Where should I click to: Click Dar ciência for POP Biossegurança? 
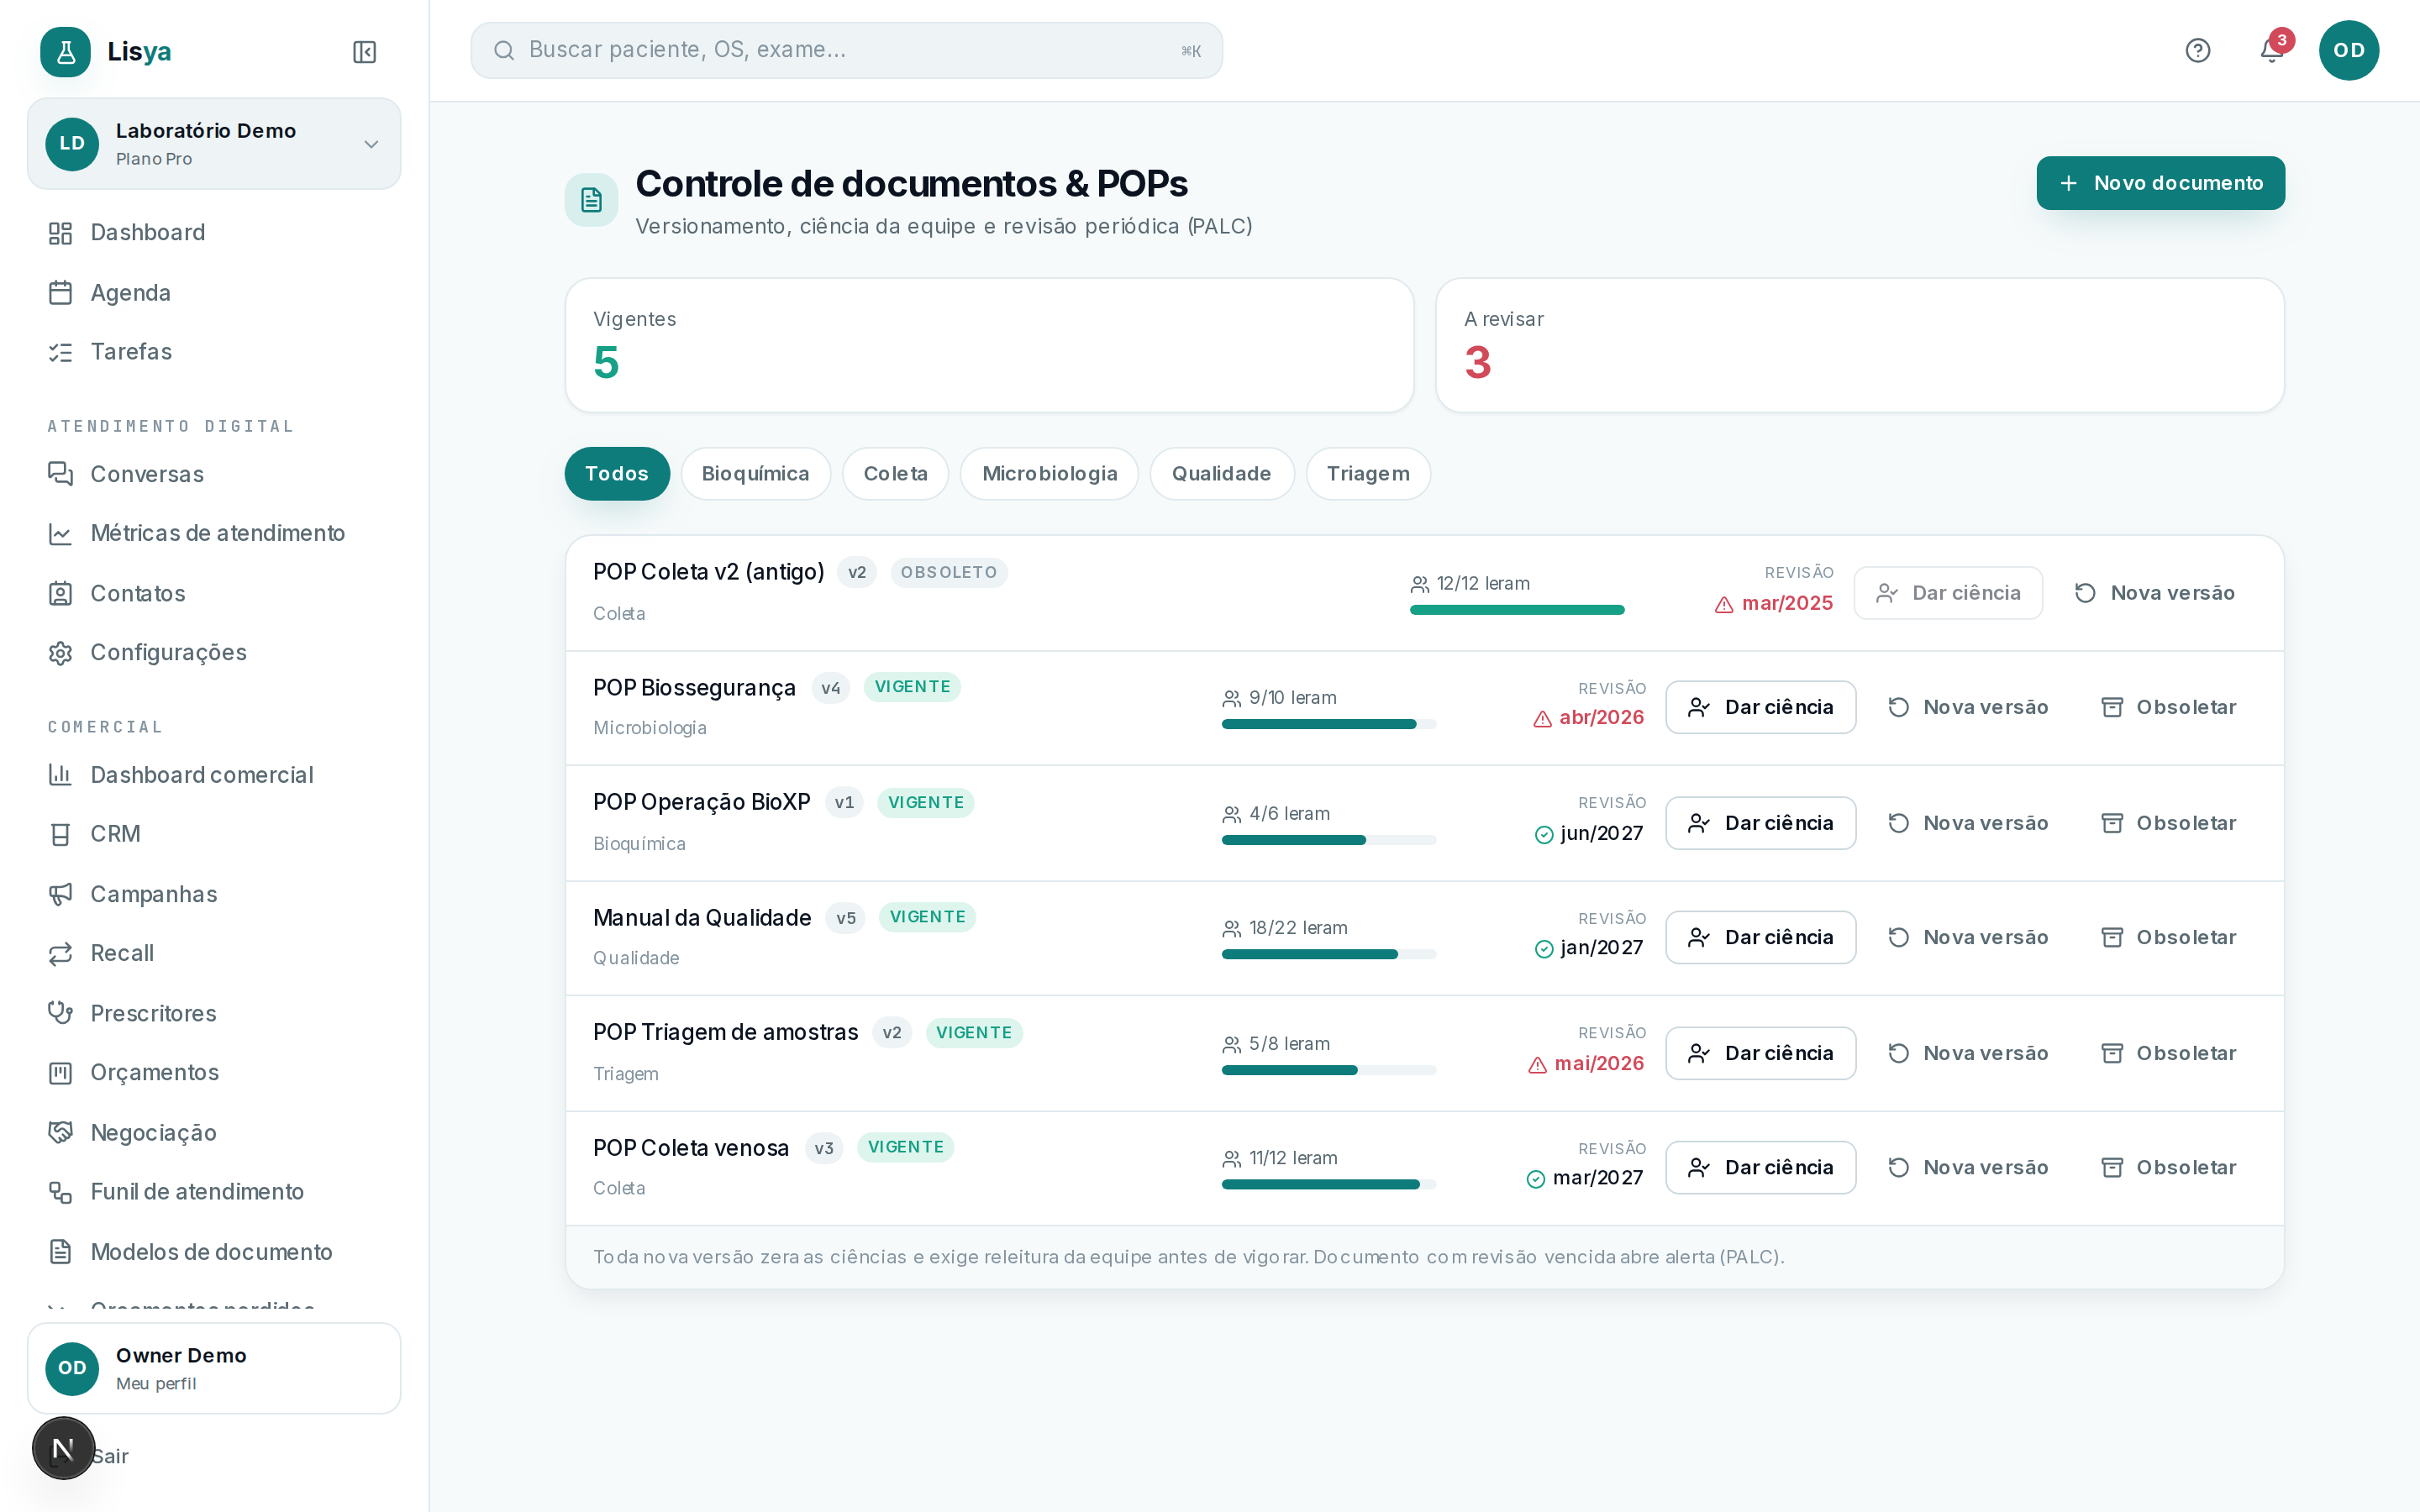coord(1760,707)
